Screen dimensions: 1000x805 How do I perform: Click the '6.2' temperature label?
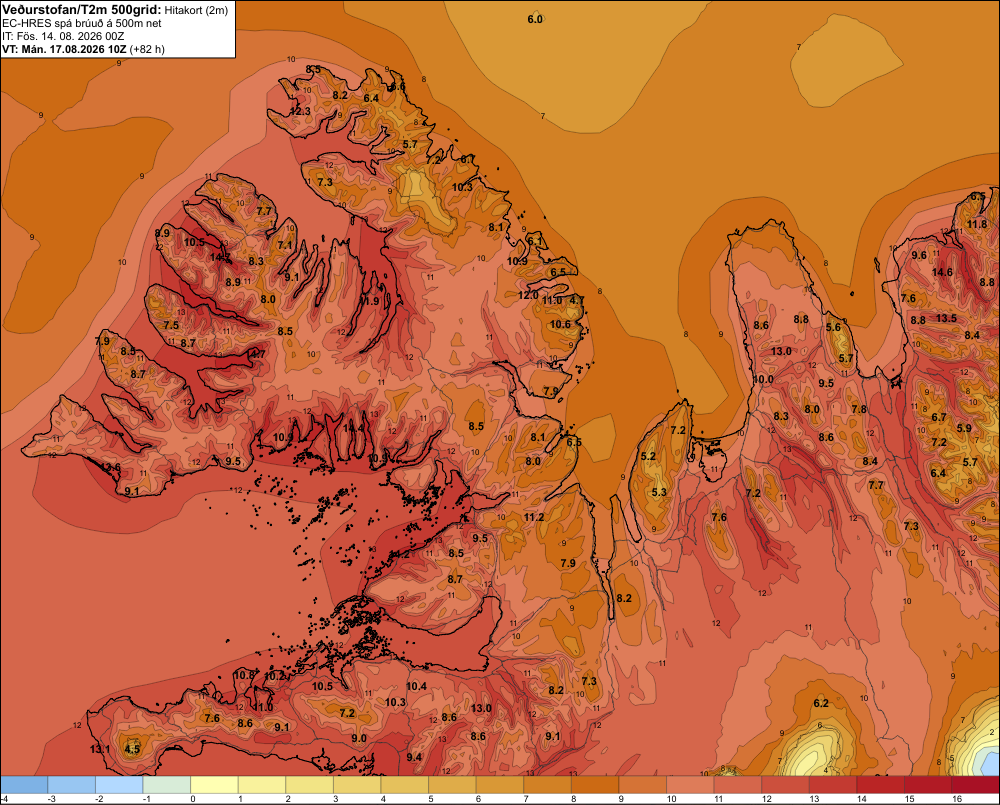[x=821, y=703]
